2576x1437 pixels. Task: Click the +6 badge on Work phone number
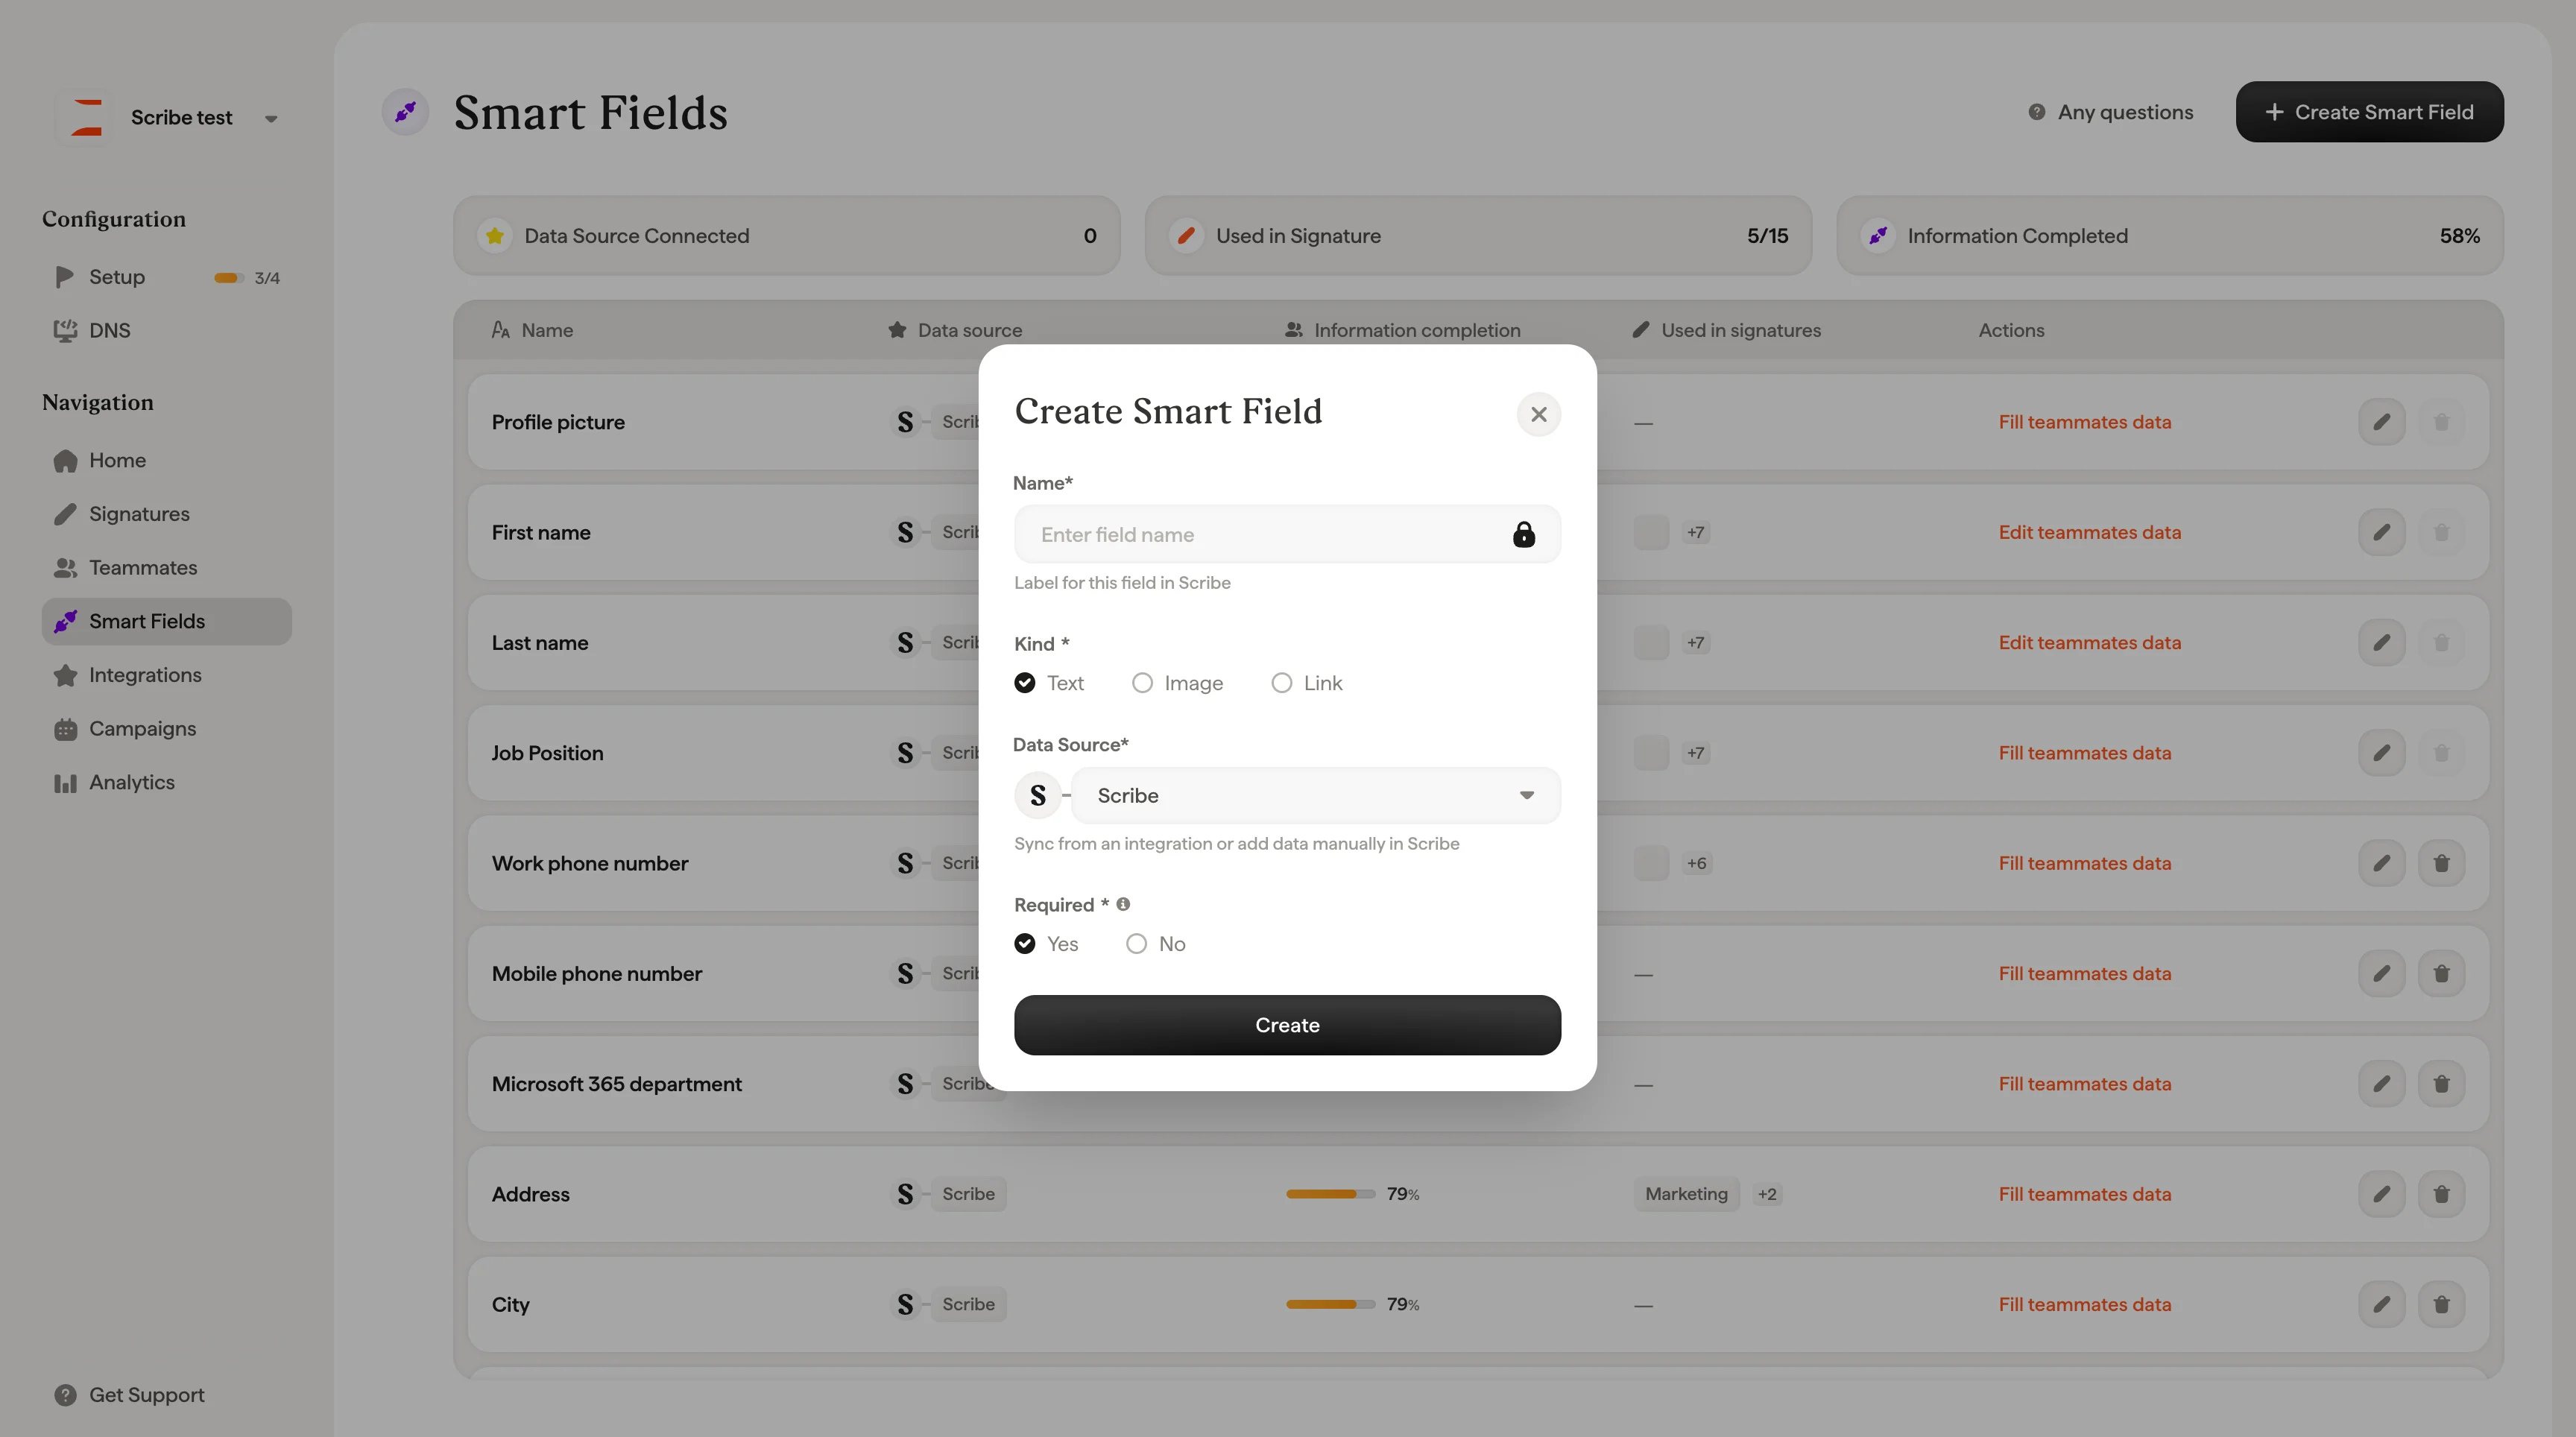pyautogui.click(x=1696, y=863)
